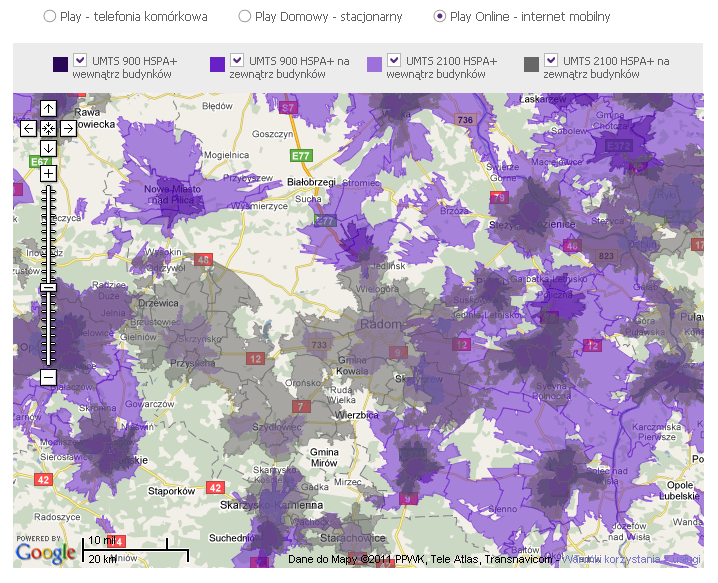Pan the map left with the arrow
The image size is (718, 583).
point(28,128)
